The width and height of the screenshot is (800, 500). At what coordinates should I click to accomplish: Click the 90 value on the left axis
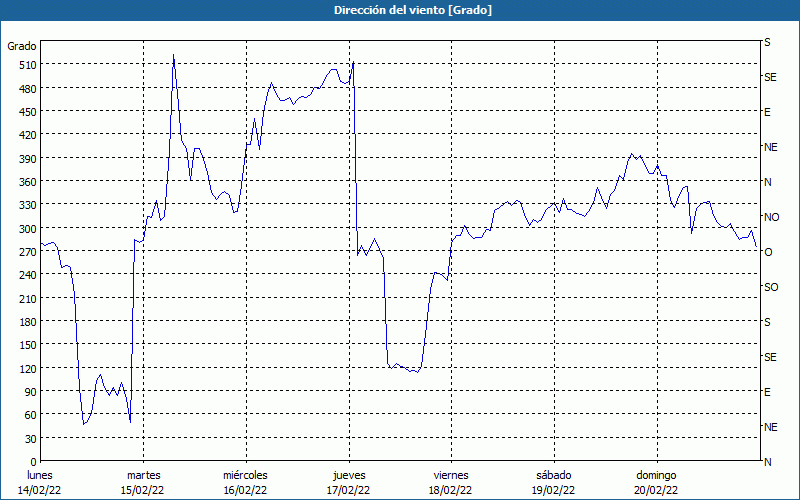pyautogui.click(x=31, y=392)
